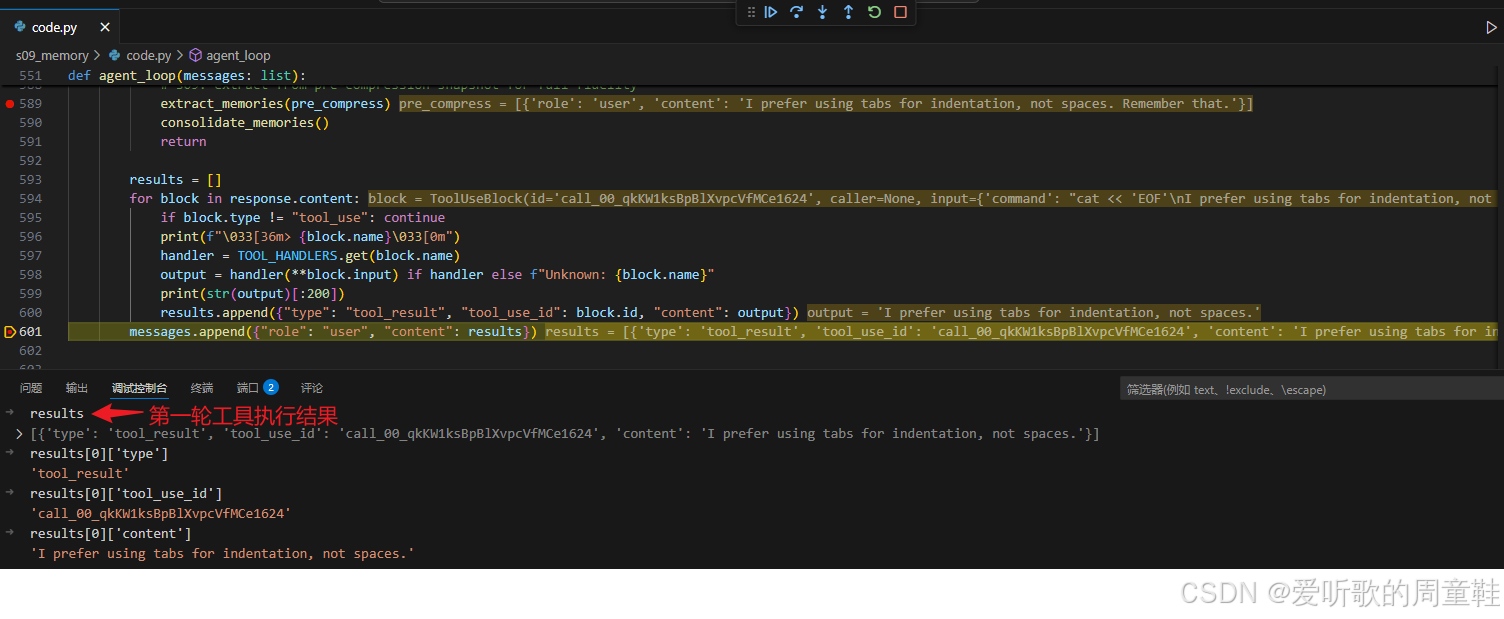
Task: Step out using the debug toolbar
Action: pyautogui.click(x=849, y=12)
